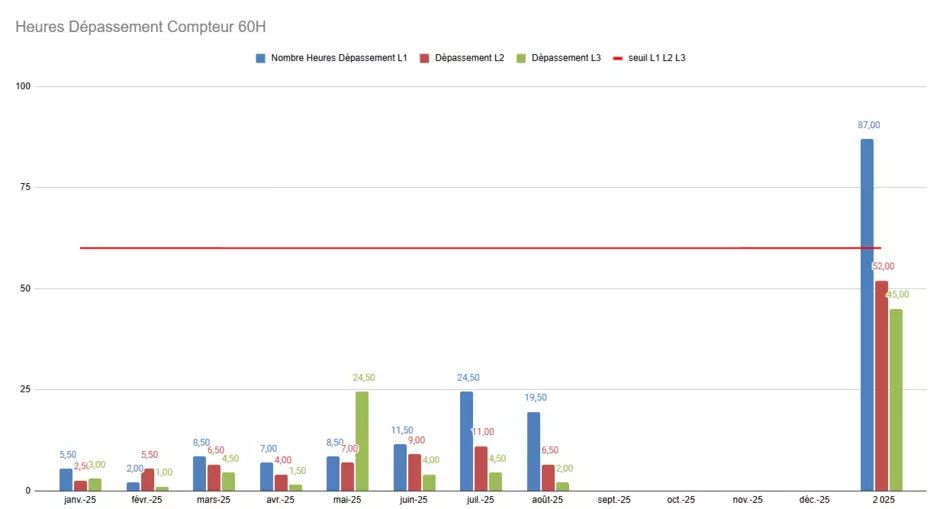Image resolution: width=940 pixels, height=509 pixels.
Task: Select the blue 11,50 bar in juin-25
Action: (x=400, y=467)
